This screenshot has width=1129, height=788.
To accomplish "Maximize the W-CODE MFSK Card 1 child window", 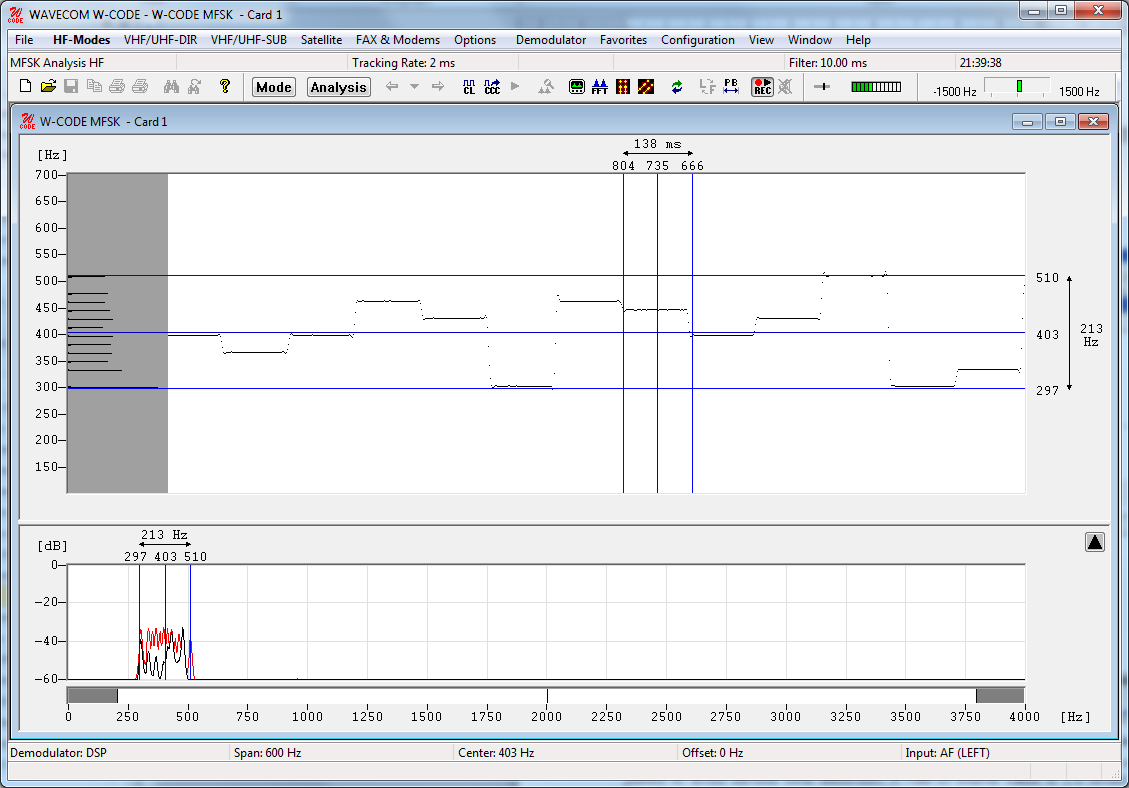I will point(1060,122).
